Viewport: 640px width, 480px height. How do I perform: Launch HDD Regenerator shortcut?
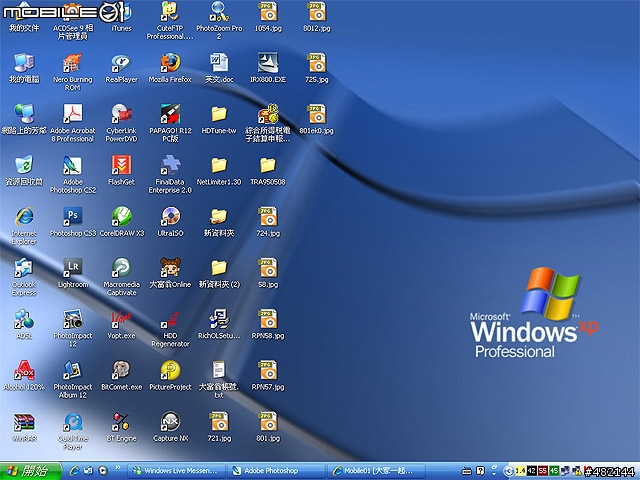tap(170, 328)
